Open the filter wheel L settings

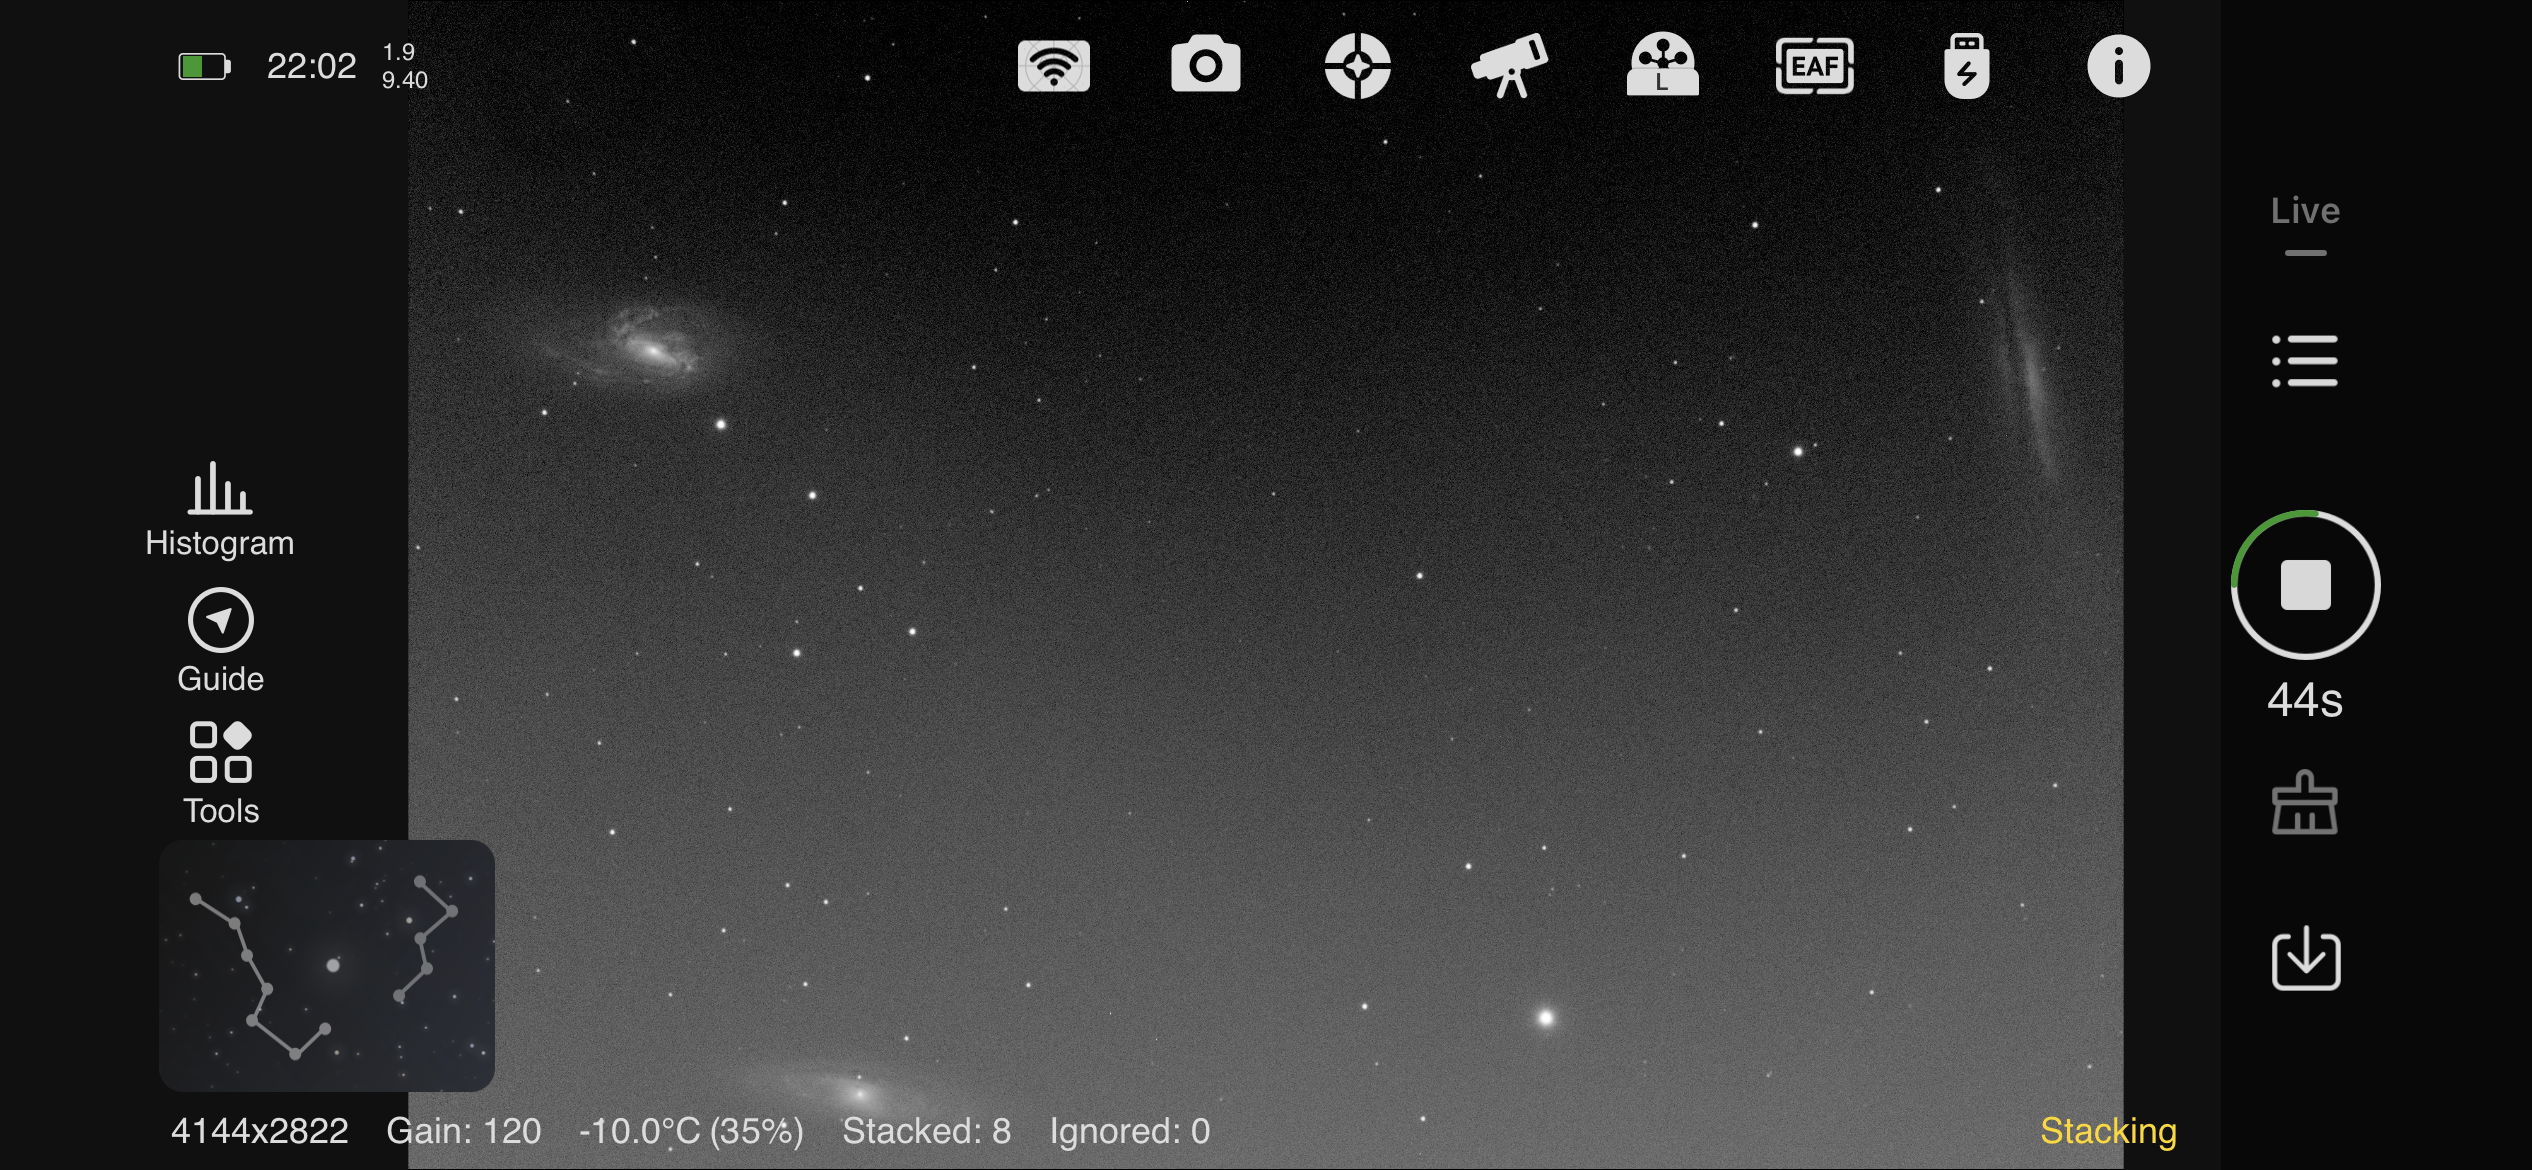[1662, 66]
